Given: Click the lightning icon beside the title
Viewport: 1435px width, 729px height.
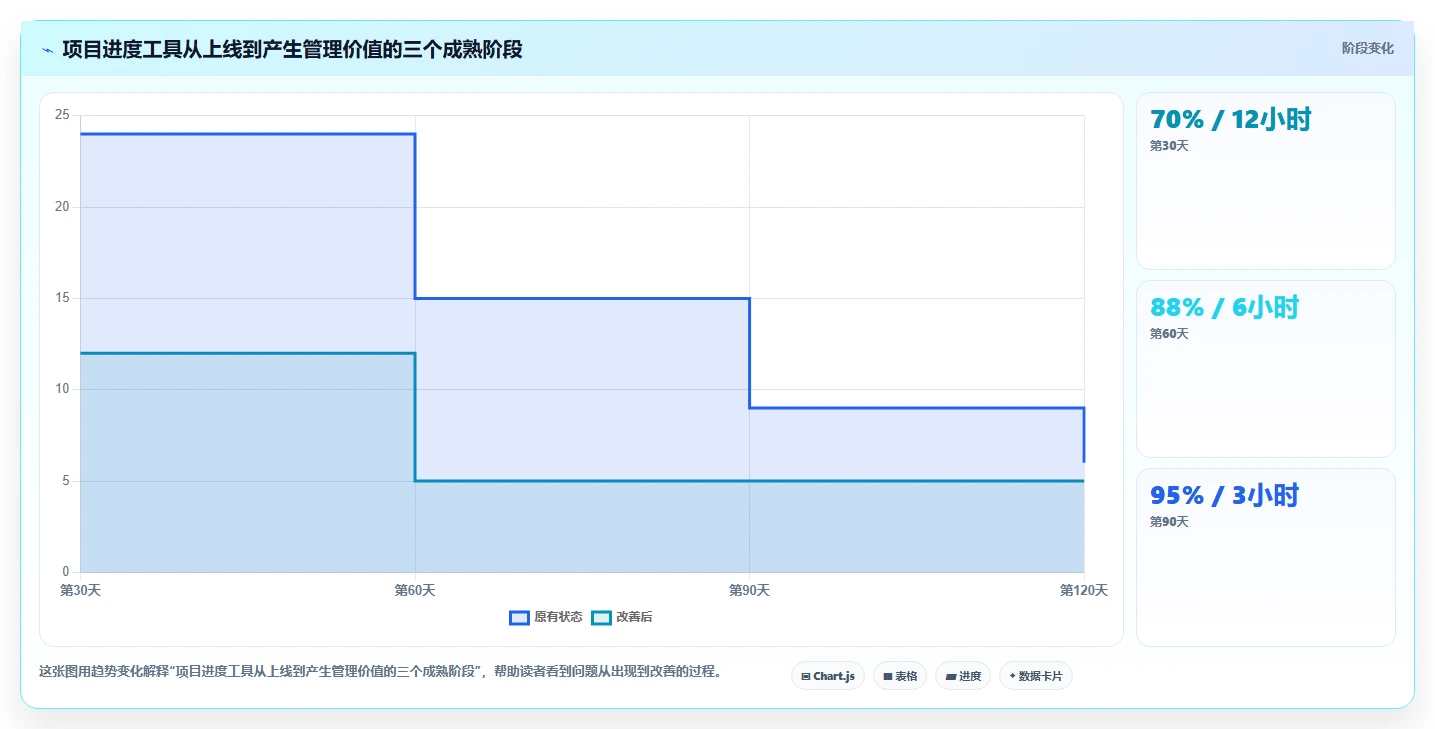Looking at the screenshot, I should coord(47,50).
